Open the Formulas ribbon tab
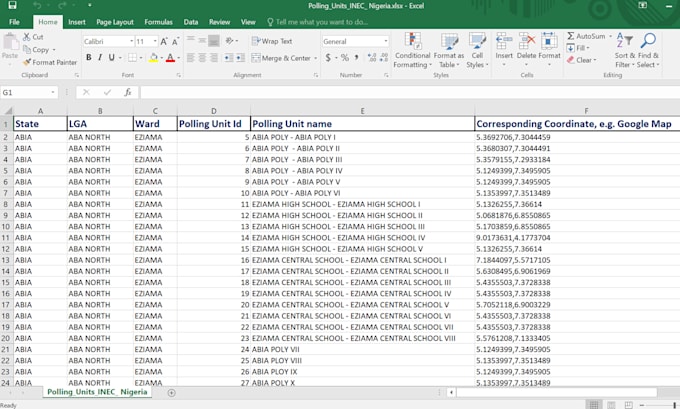 tap(157, 21)
